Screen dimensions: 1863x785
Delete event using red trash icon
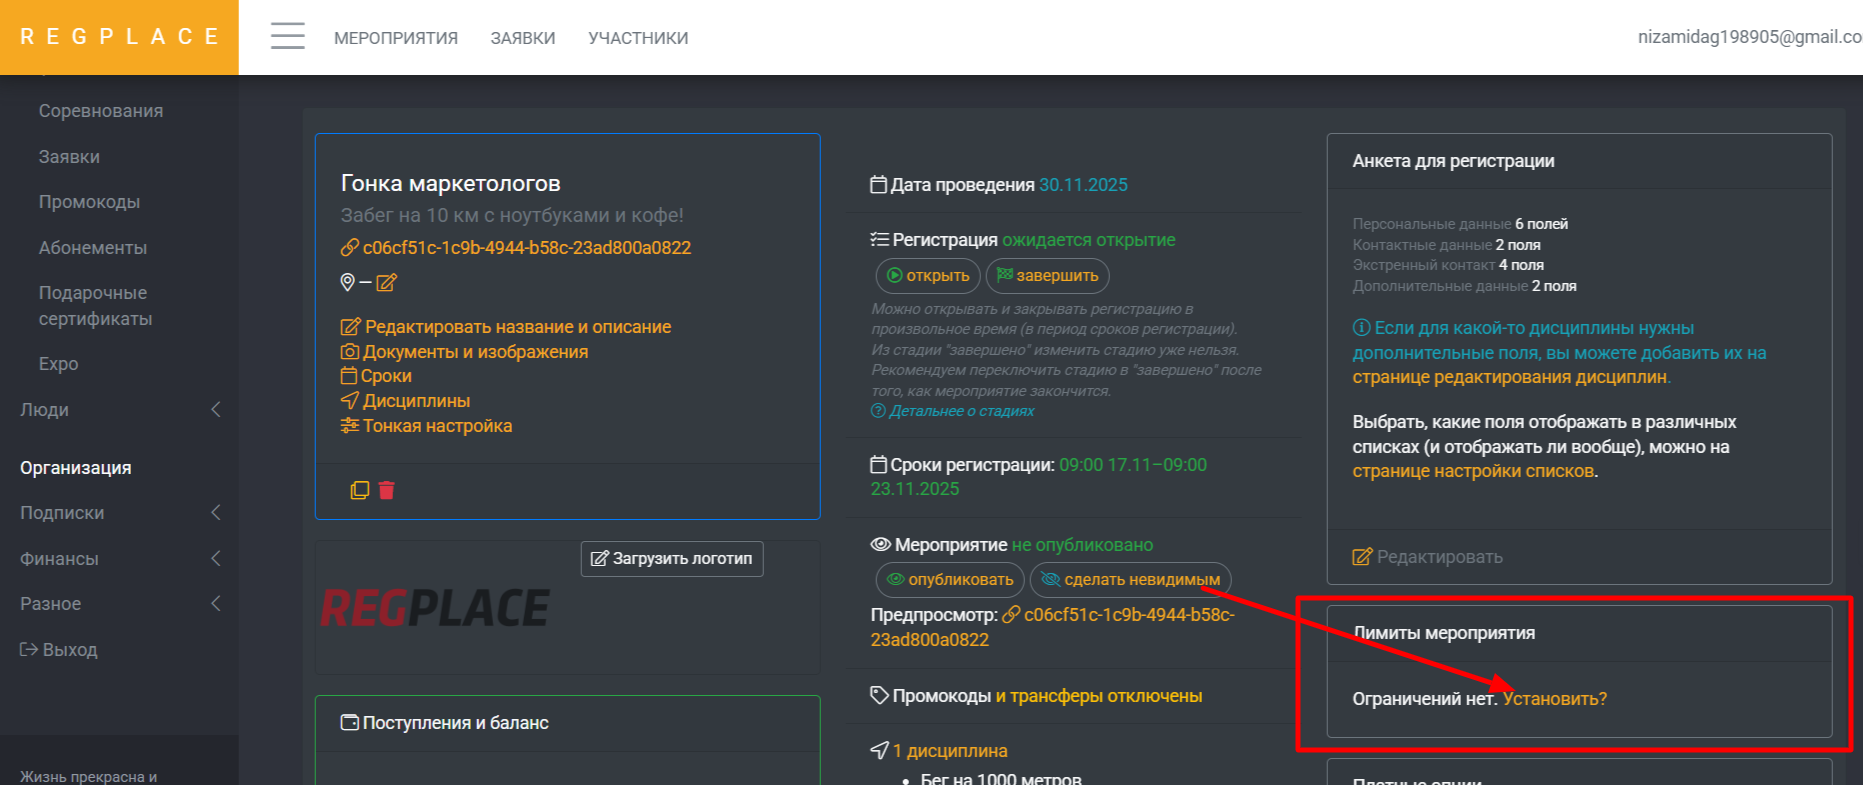click(x=387, y=490)
